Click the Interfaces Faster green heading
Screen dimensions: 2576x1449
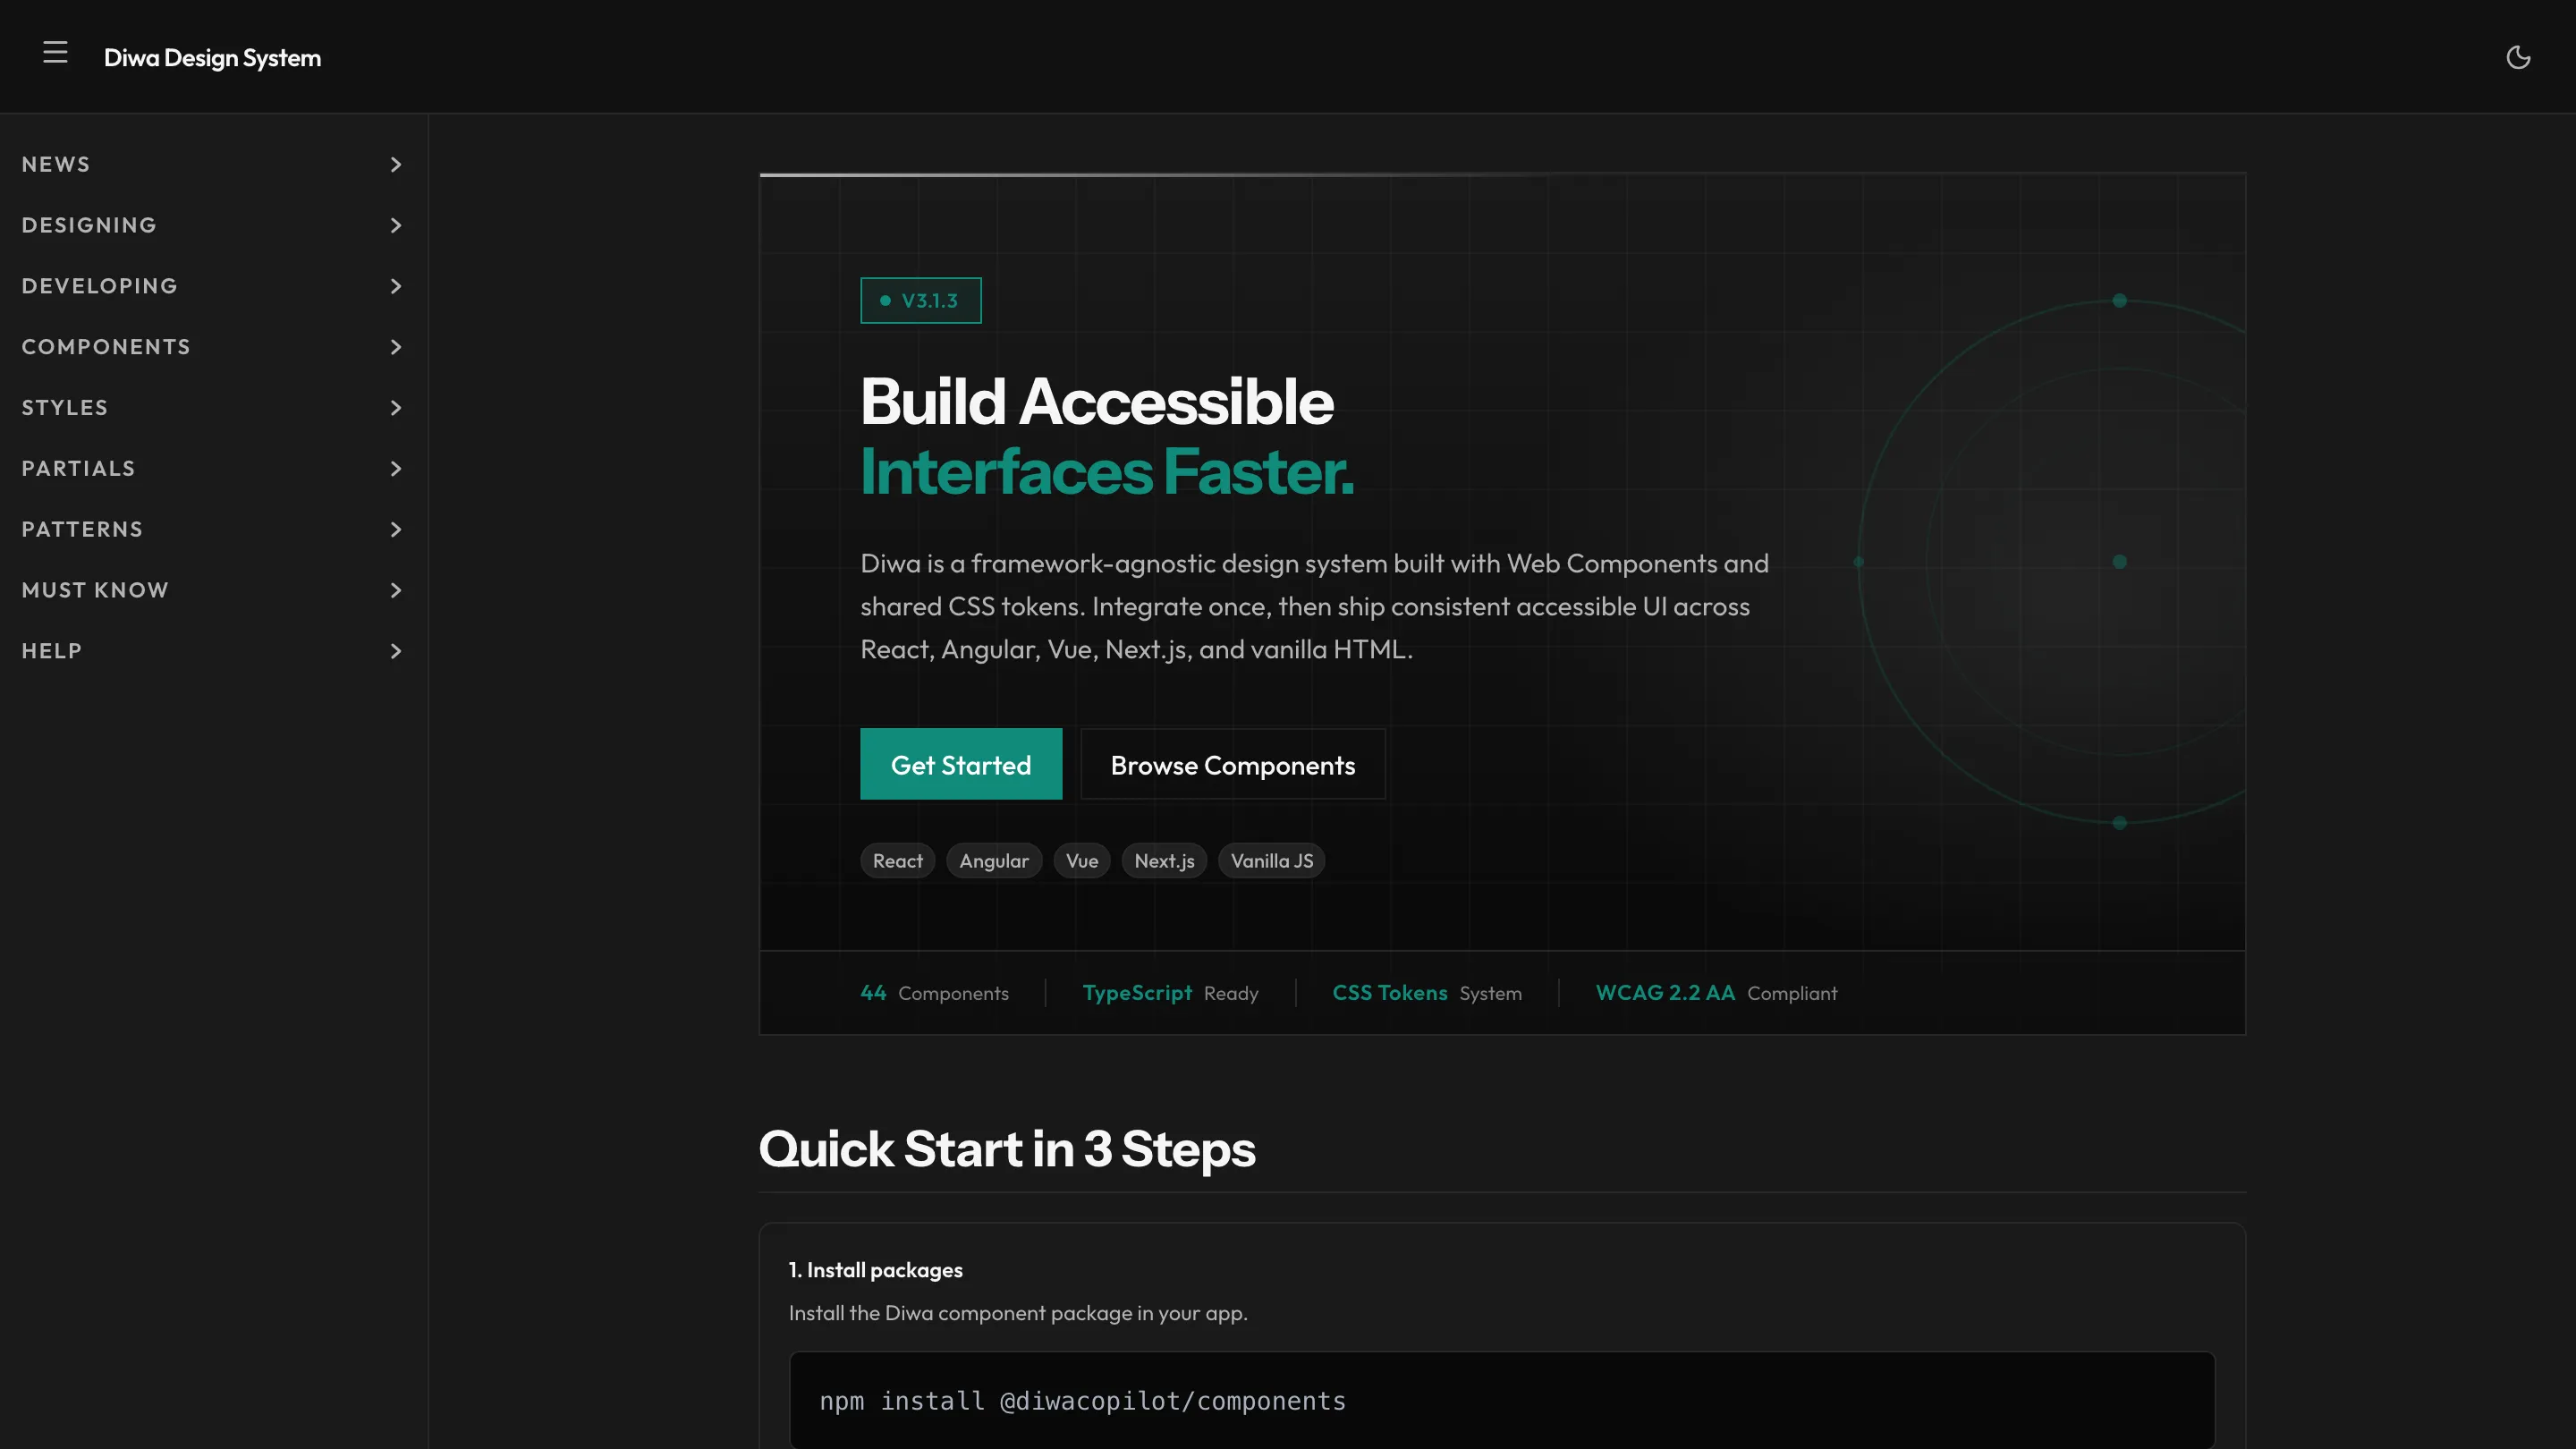click(1107, 471)
